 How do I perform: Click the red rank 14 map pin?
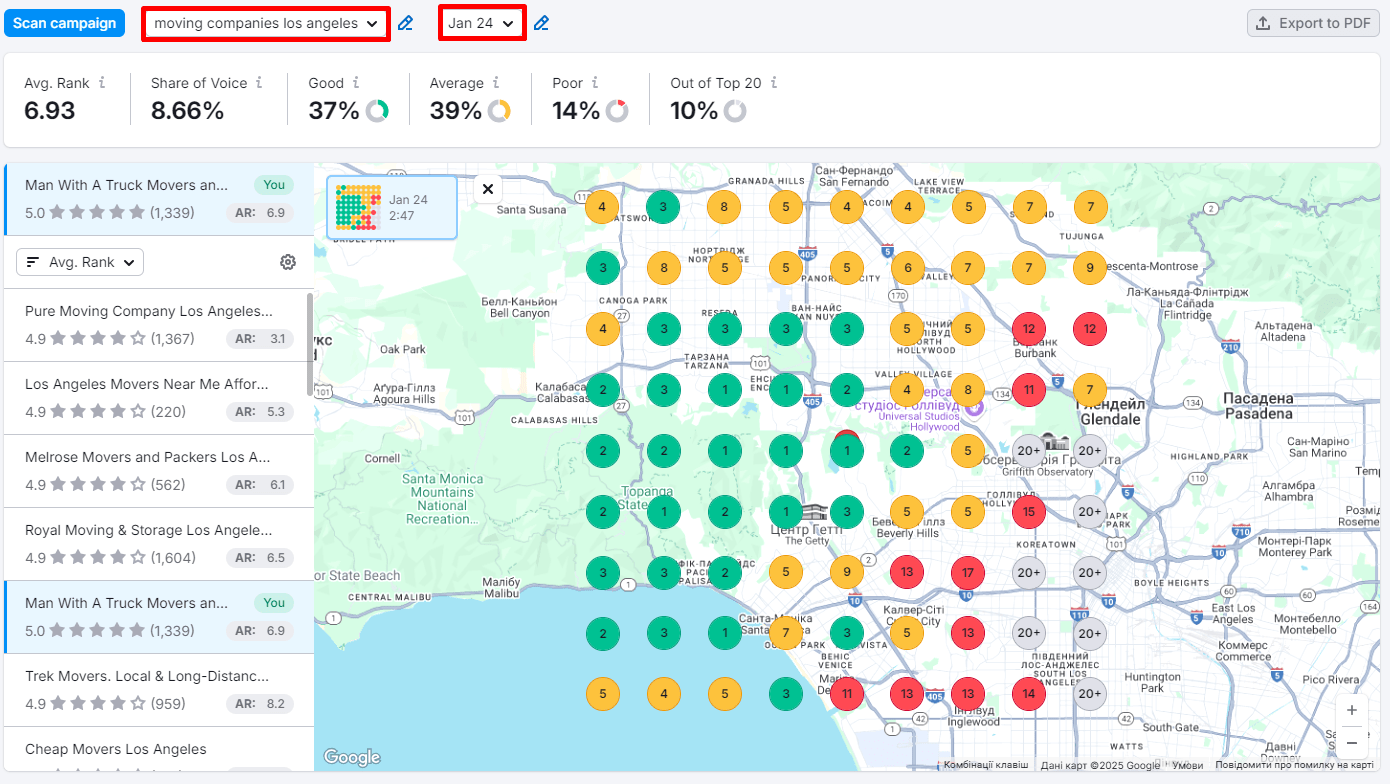click(x=1029, y=693)
